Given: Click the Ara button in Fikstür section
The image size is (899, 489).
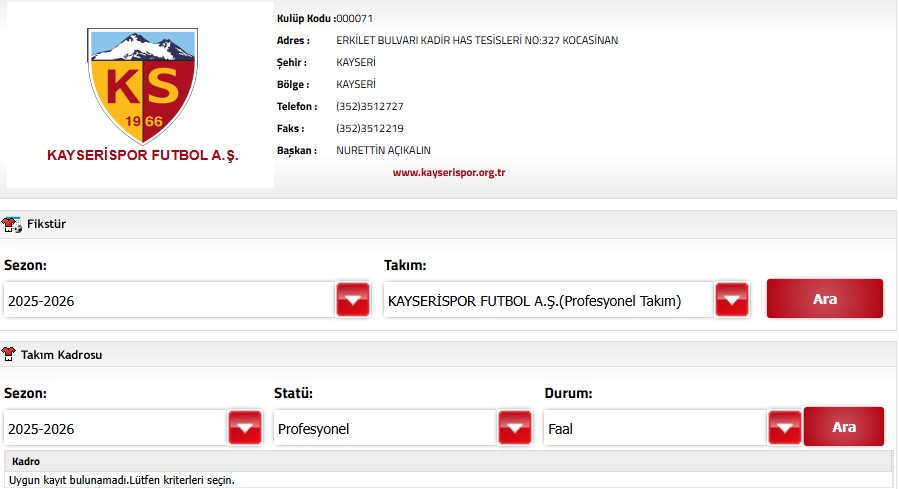Looking at the screenshot, I should pos(824,299).
